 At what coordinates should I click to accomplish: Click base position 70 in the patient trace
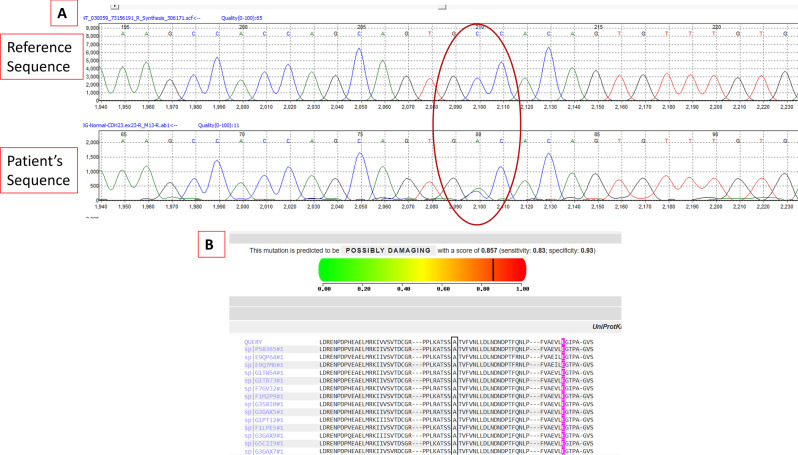(x=242, y=134)
